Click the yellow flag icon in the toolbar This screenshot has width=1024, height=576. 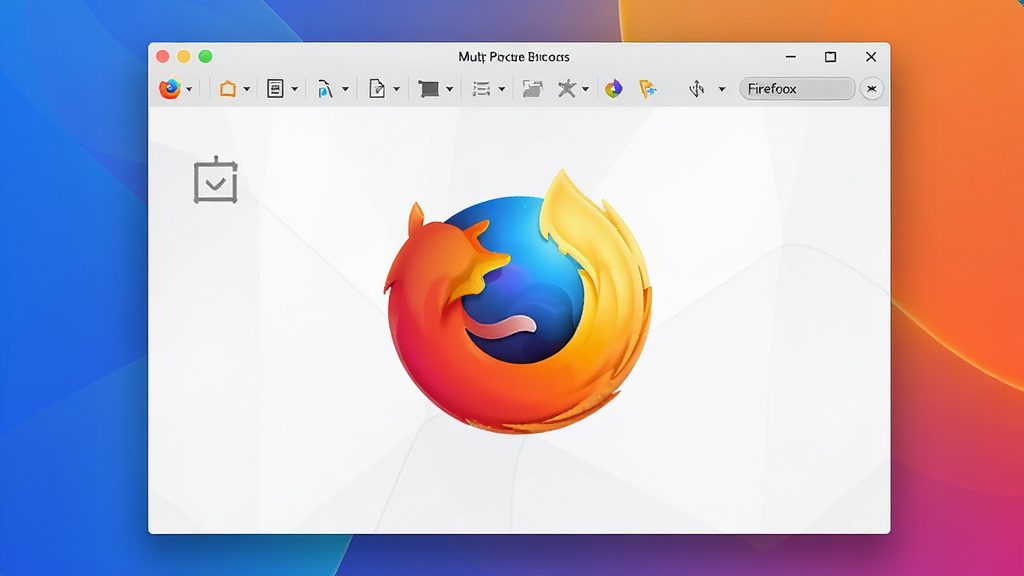pyautogui.click(x=647, y=89)
